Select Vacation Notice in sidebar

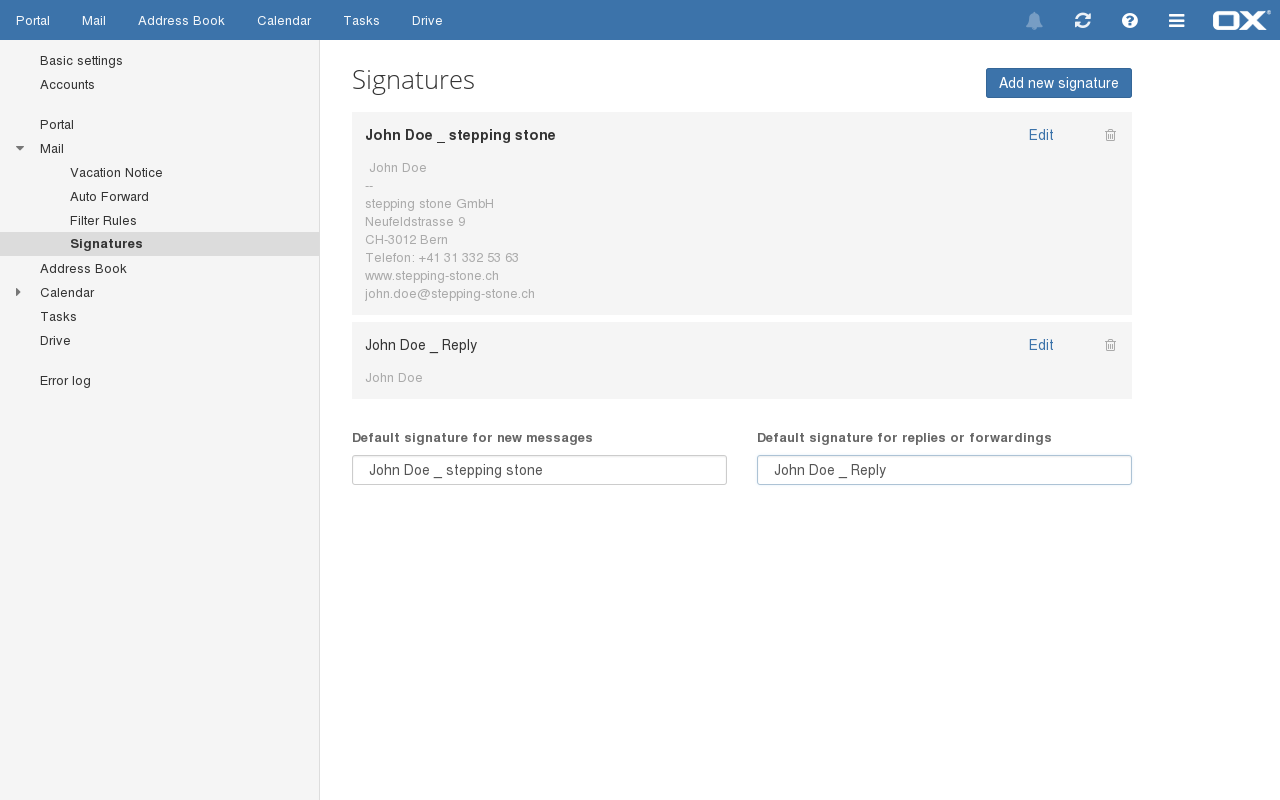(116, 173)
